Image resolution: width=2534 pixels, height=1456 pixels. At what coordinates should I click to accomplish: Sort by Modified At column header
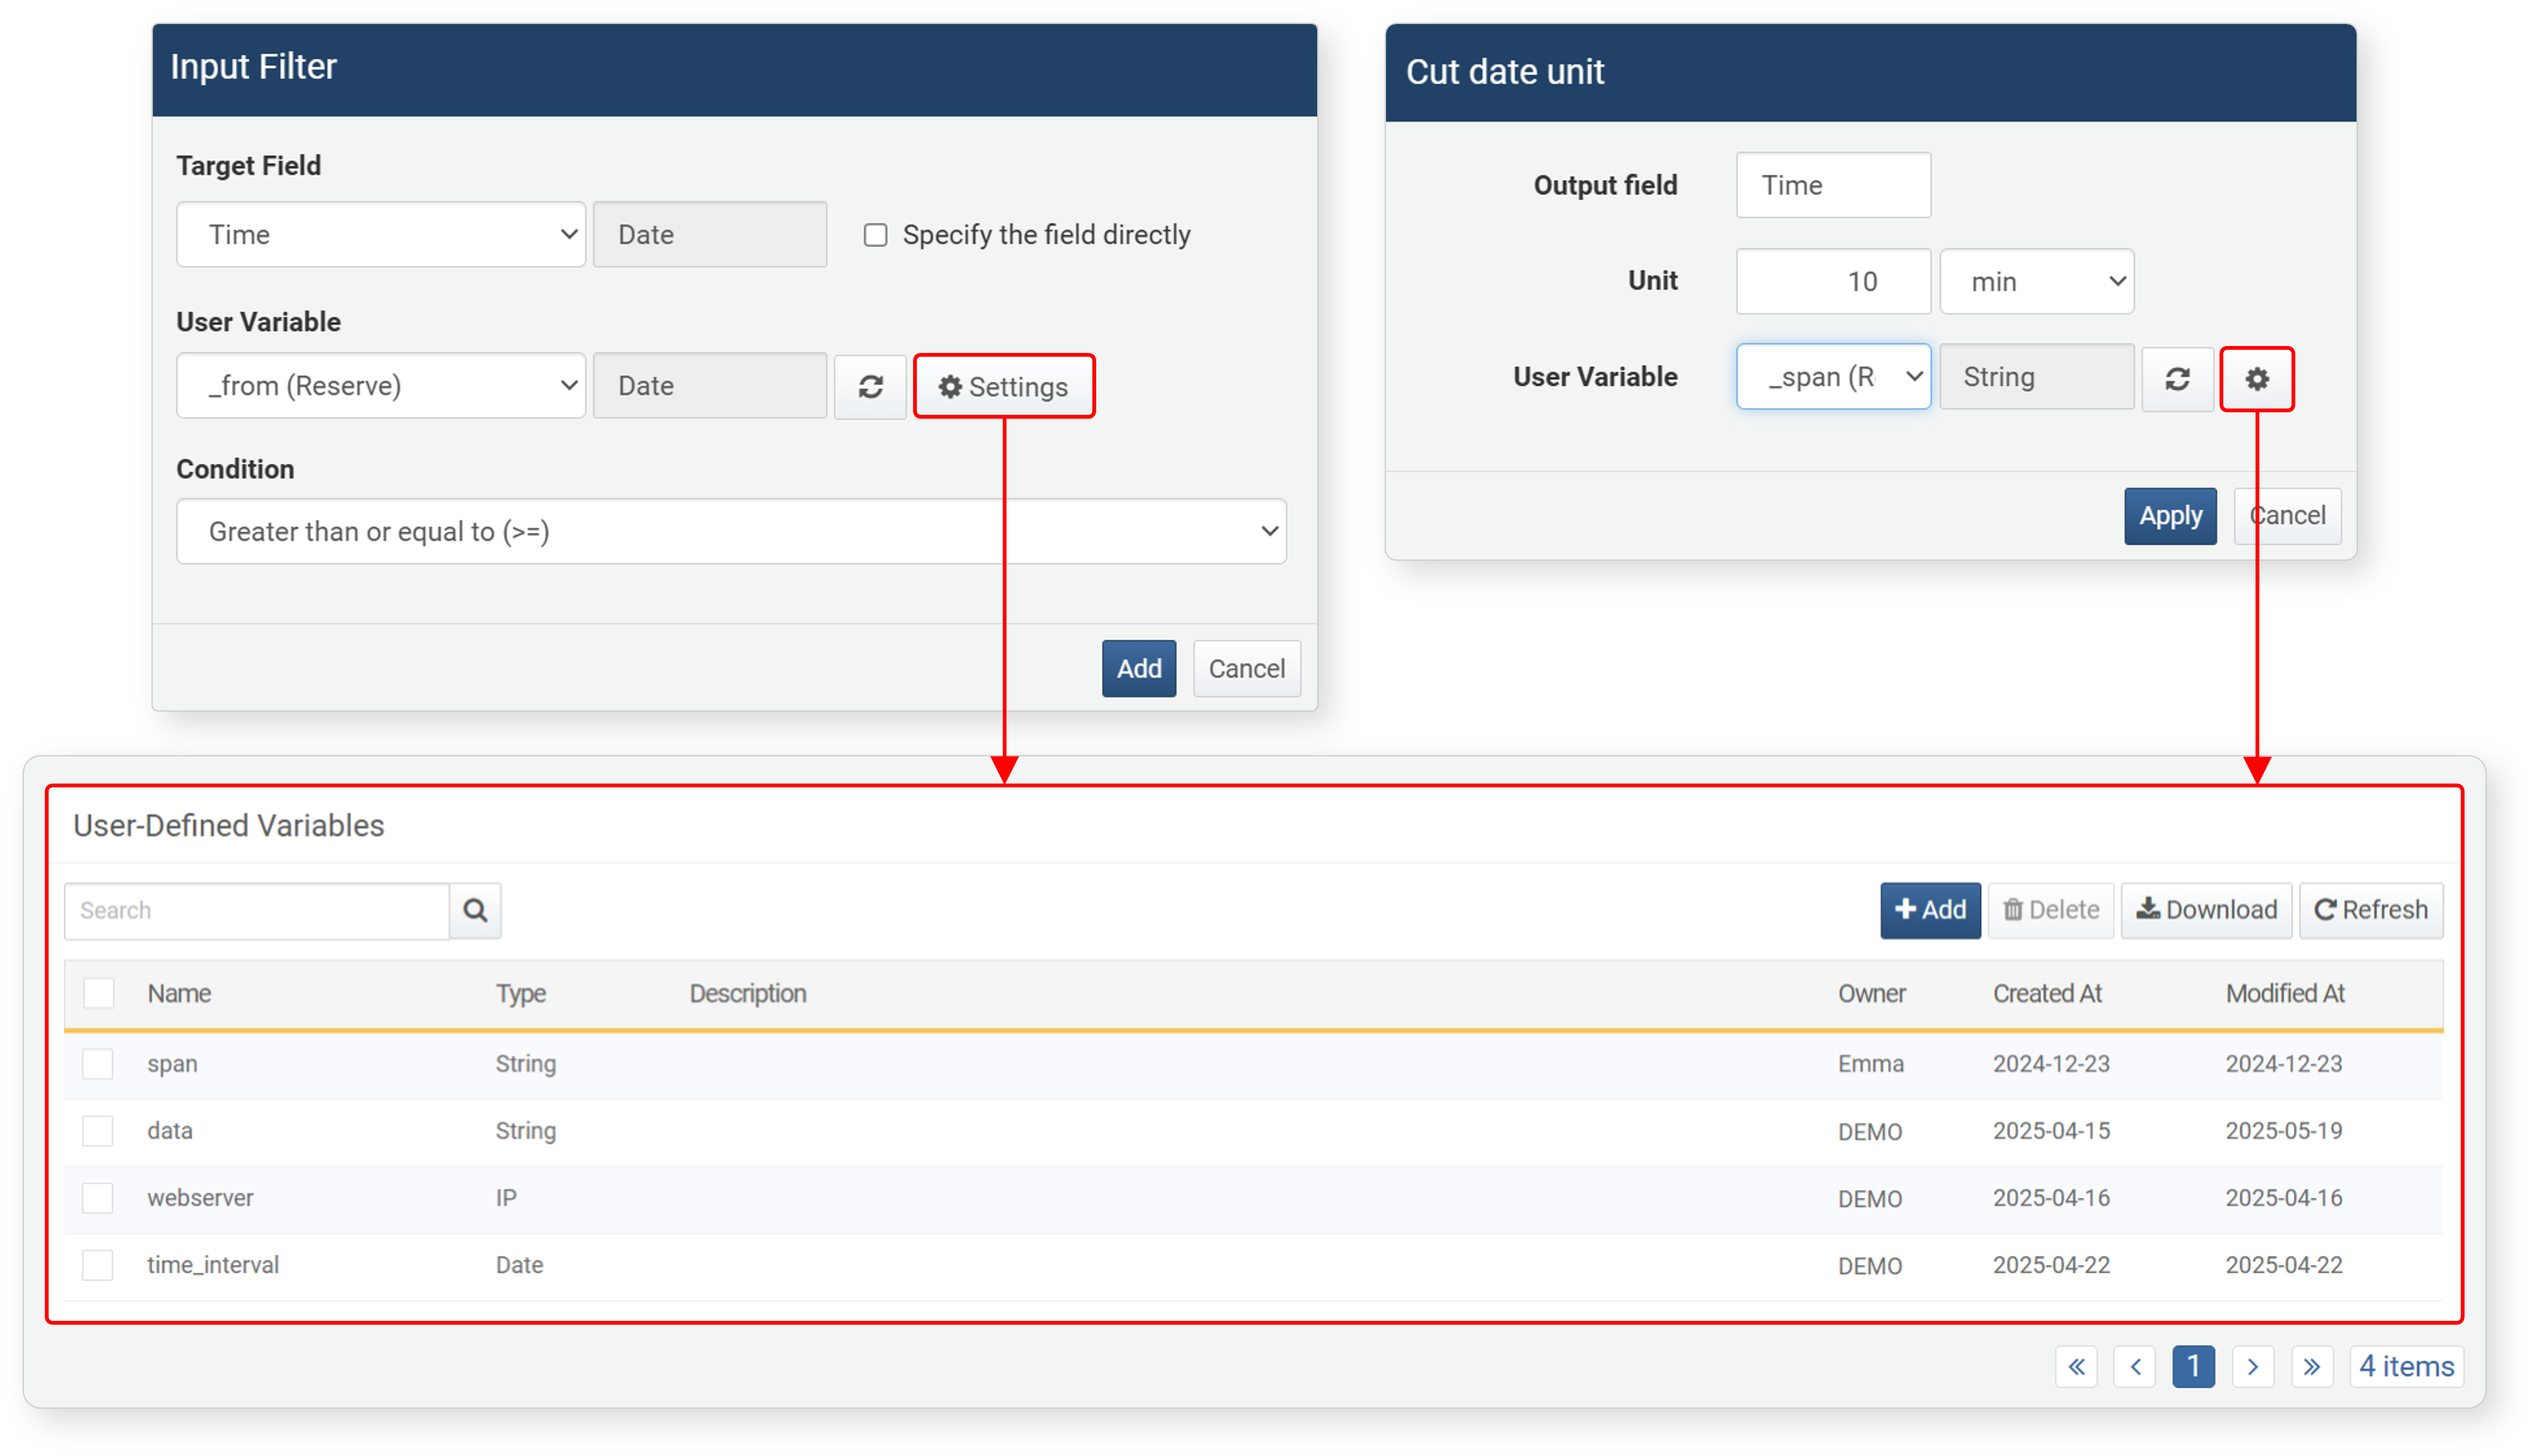[2285, 994]
